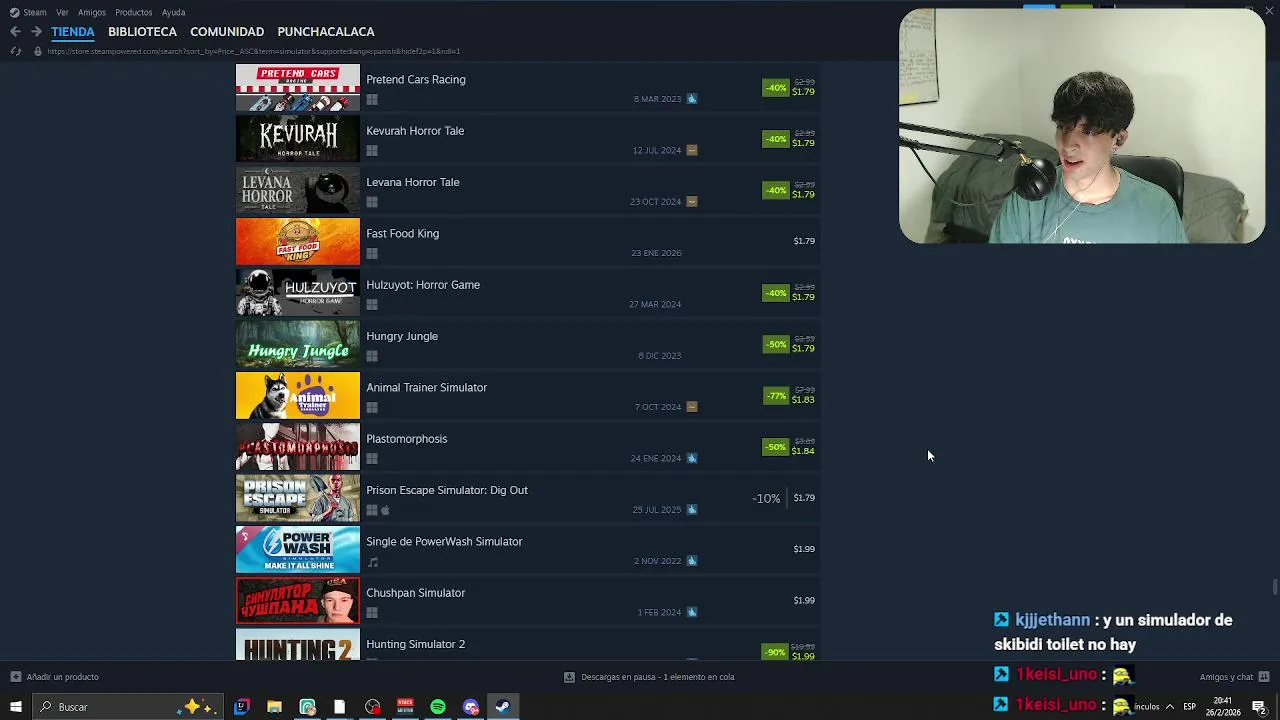Click music note icon under PowerWash Simulator single

pos(372,562)
